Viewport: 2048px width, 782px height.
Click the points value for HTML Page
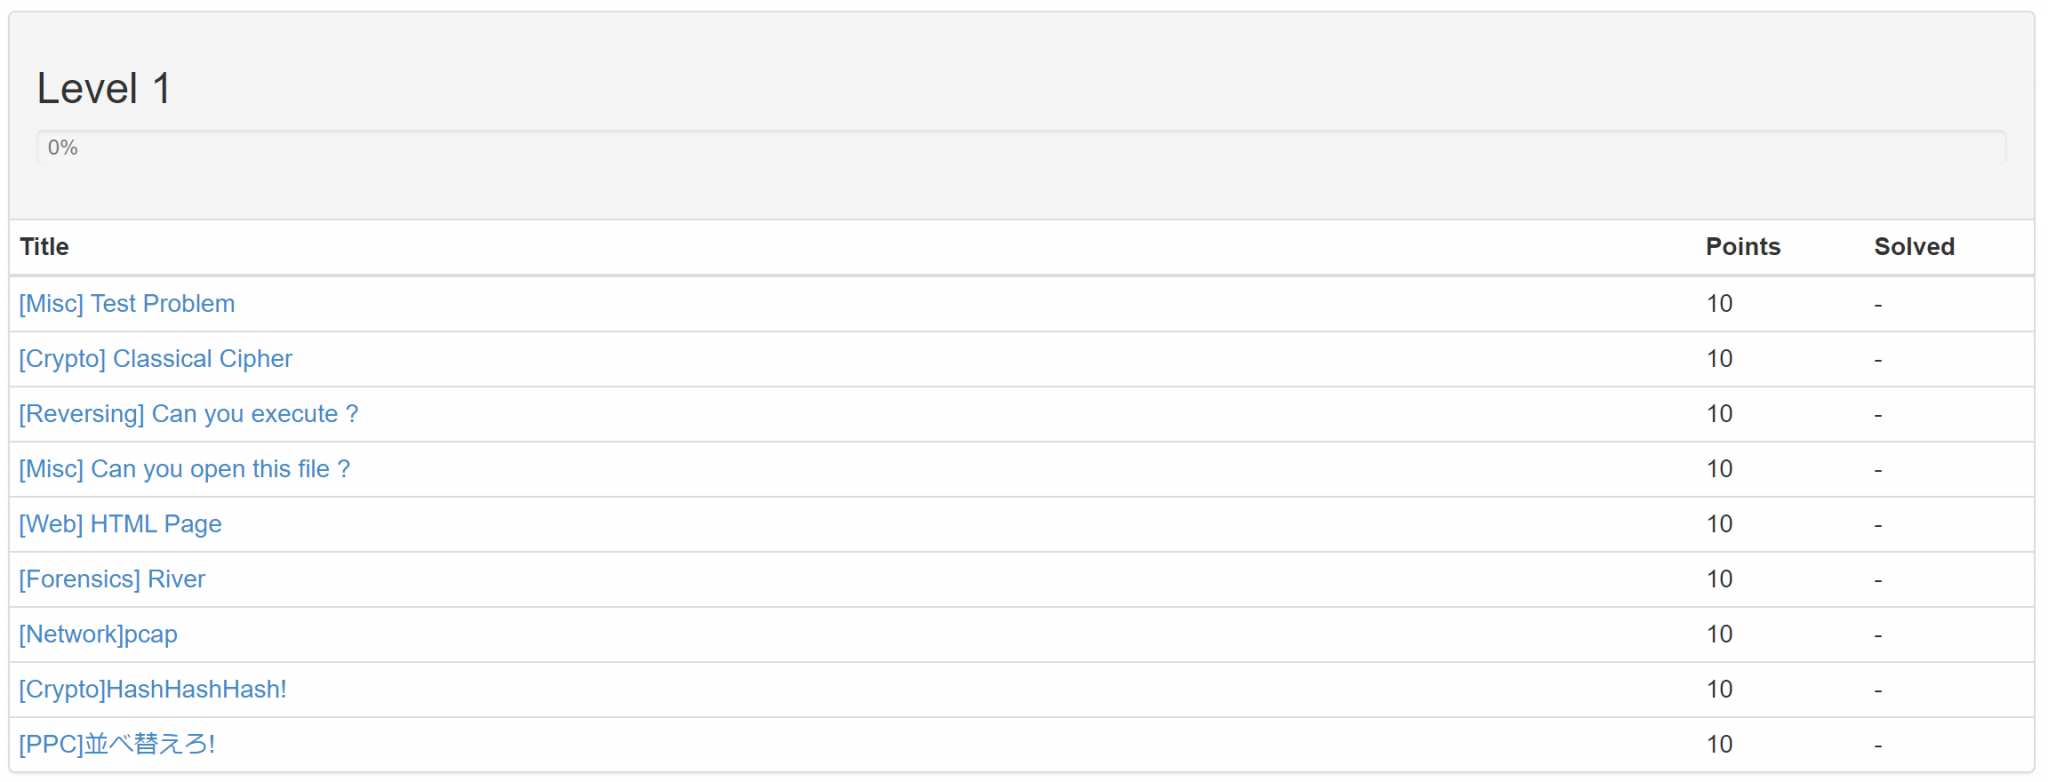click(1719, 524)
